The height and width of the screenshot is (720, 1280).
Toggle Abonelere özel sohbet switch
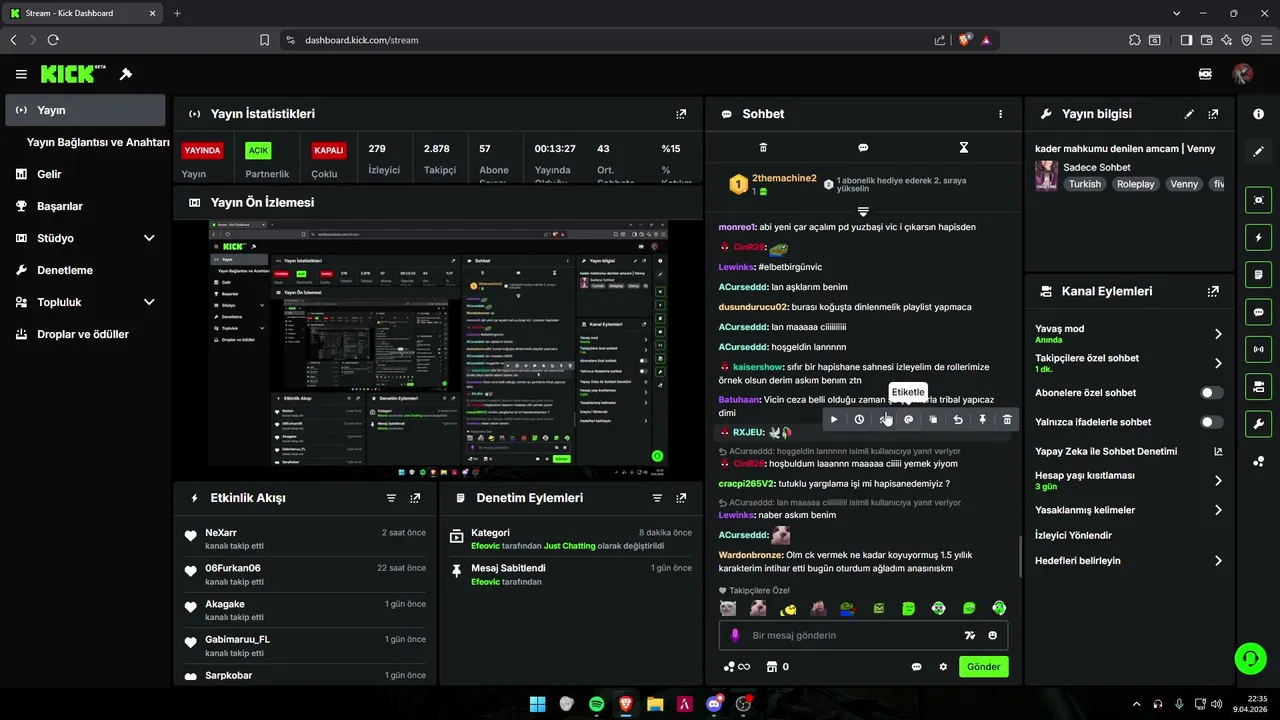(1211, 393)
